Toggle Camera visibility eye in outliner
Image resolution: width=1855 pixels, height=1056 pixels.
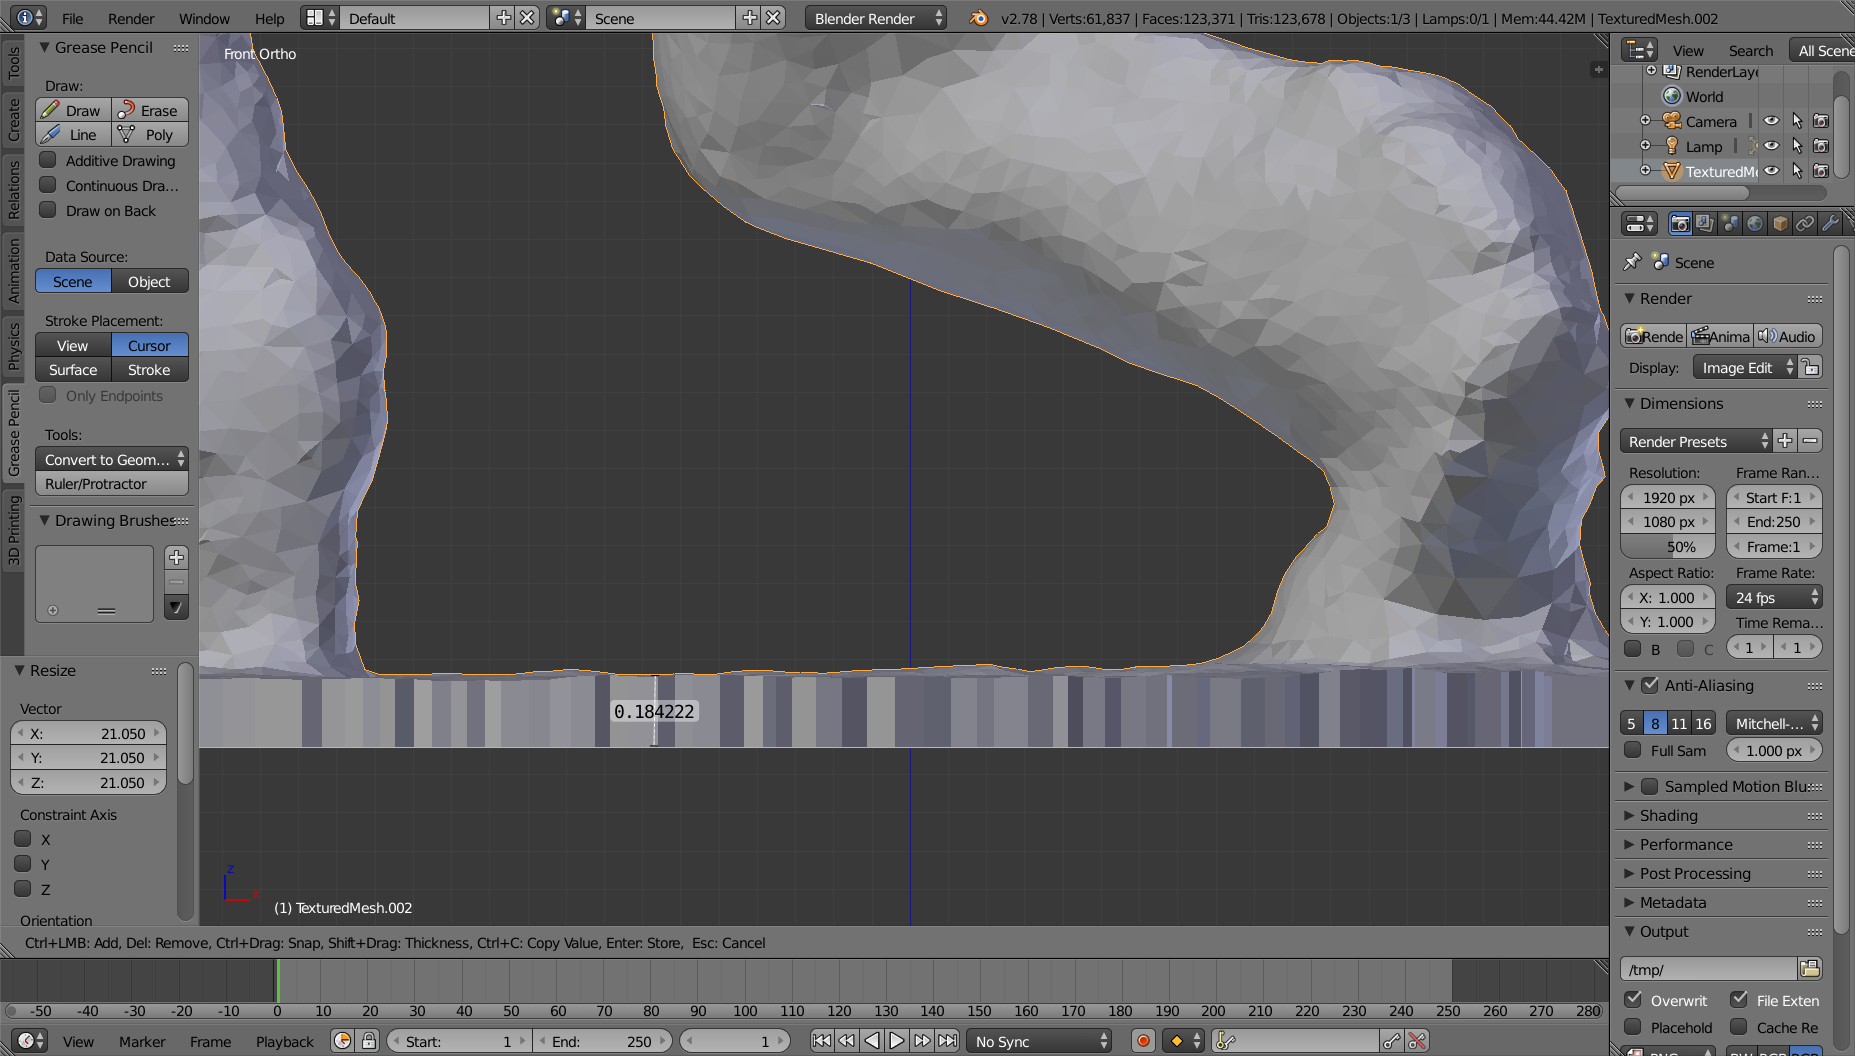[x=1771, y=121]
